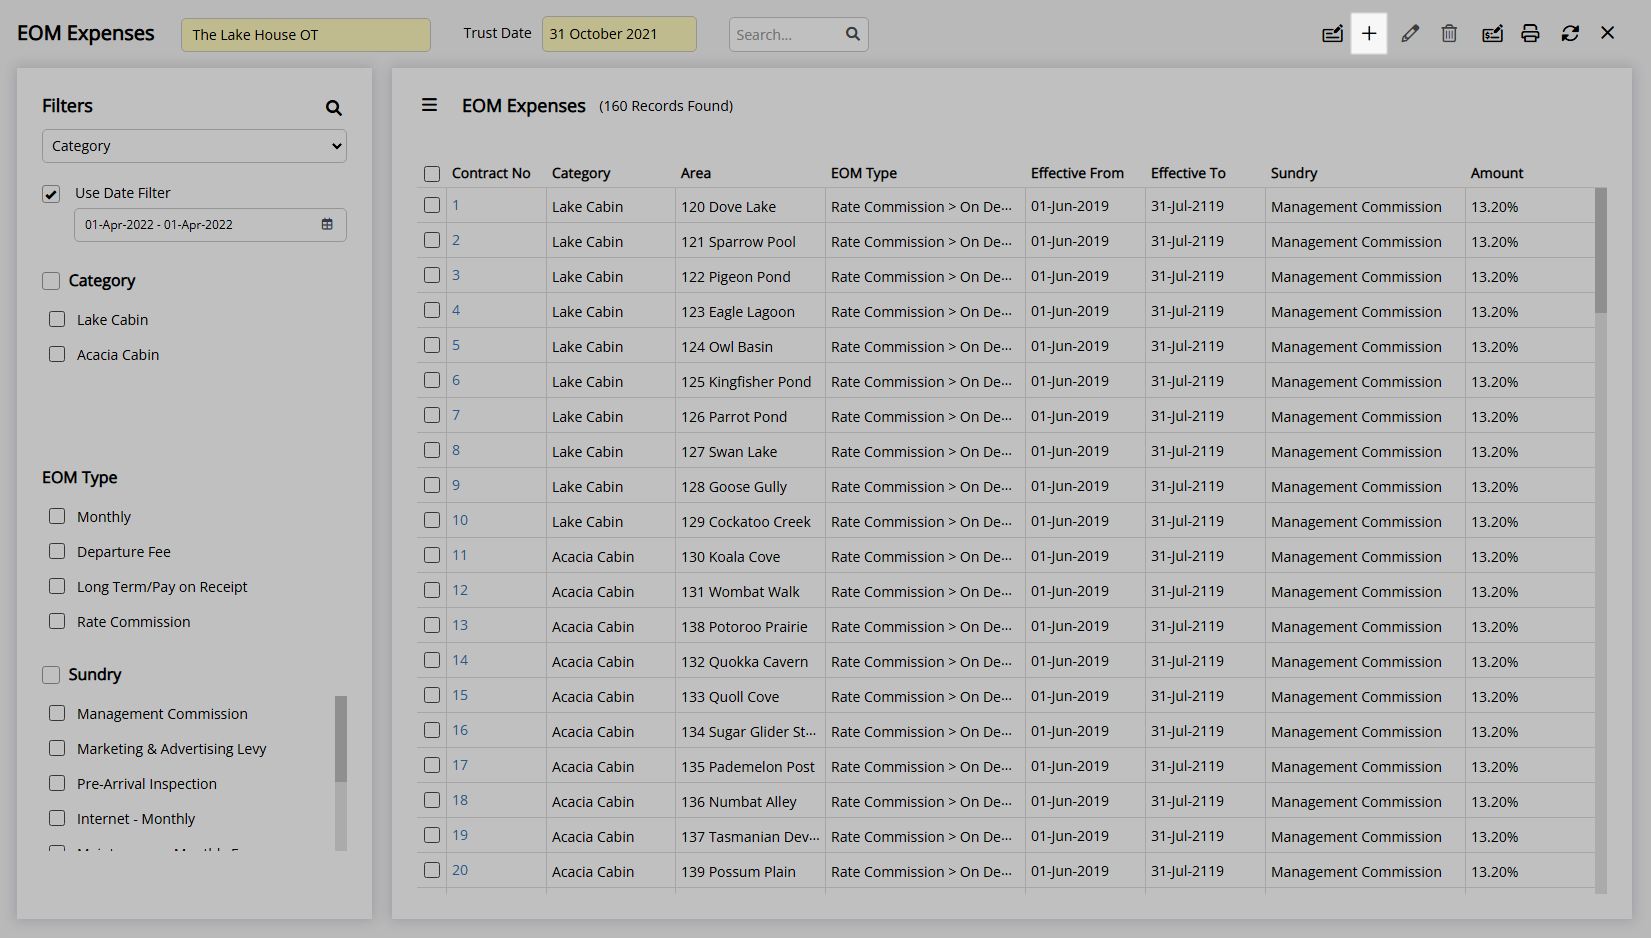The image size is (1651, 938).
Task: Tick the Acacia Cabin filter checkbox
Action: click(x=57, y=354)
